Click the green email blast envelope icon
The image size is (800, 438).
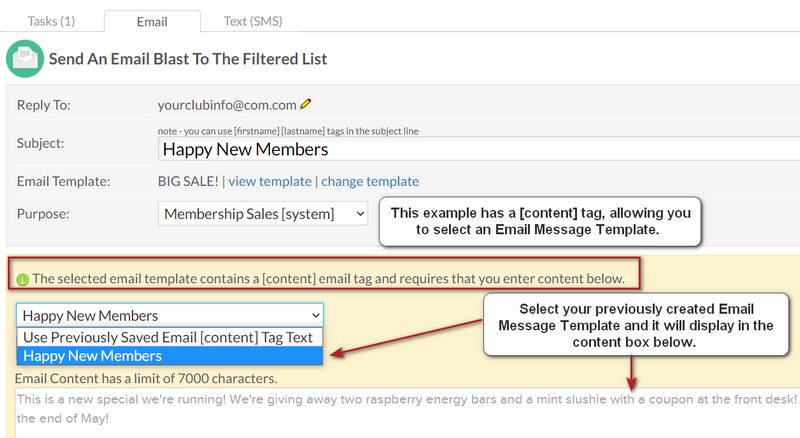[25, 59]
